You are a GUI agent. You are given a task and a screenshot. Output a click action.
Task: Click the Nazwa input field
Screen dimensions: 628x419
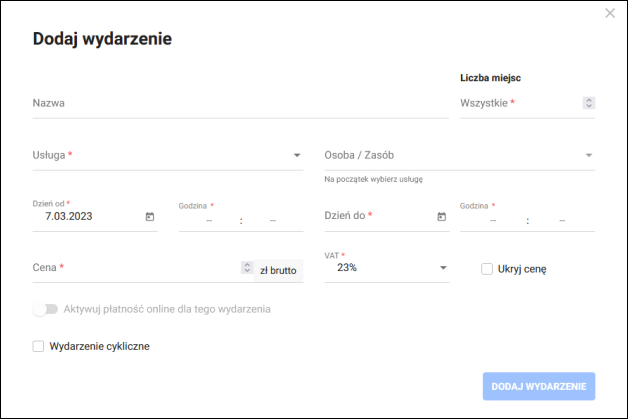240,102
